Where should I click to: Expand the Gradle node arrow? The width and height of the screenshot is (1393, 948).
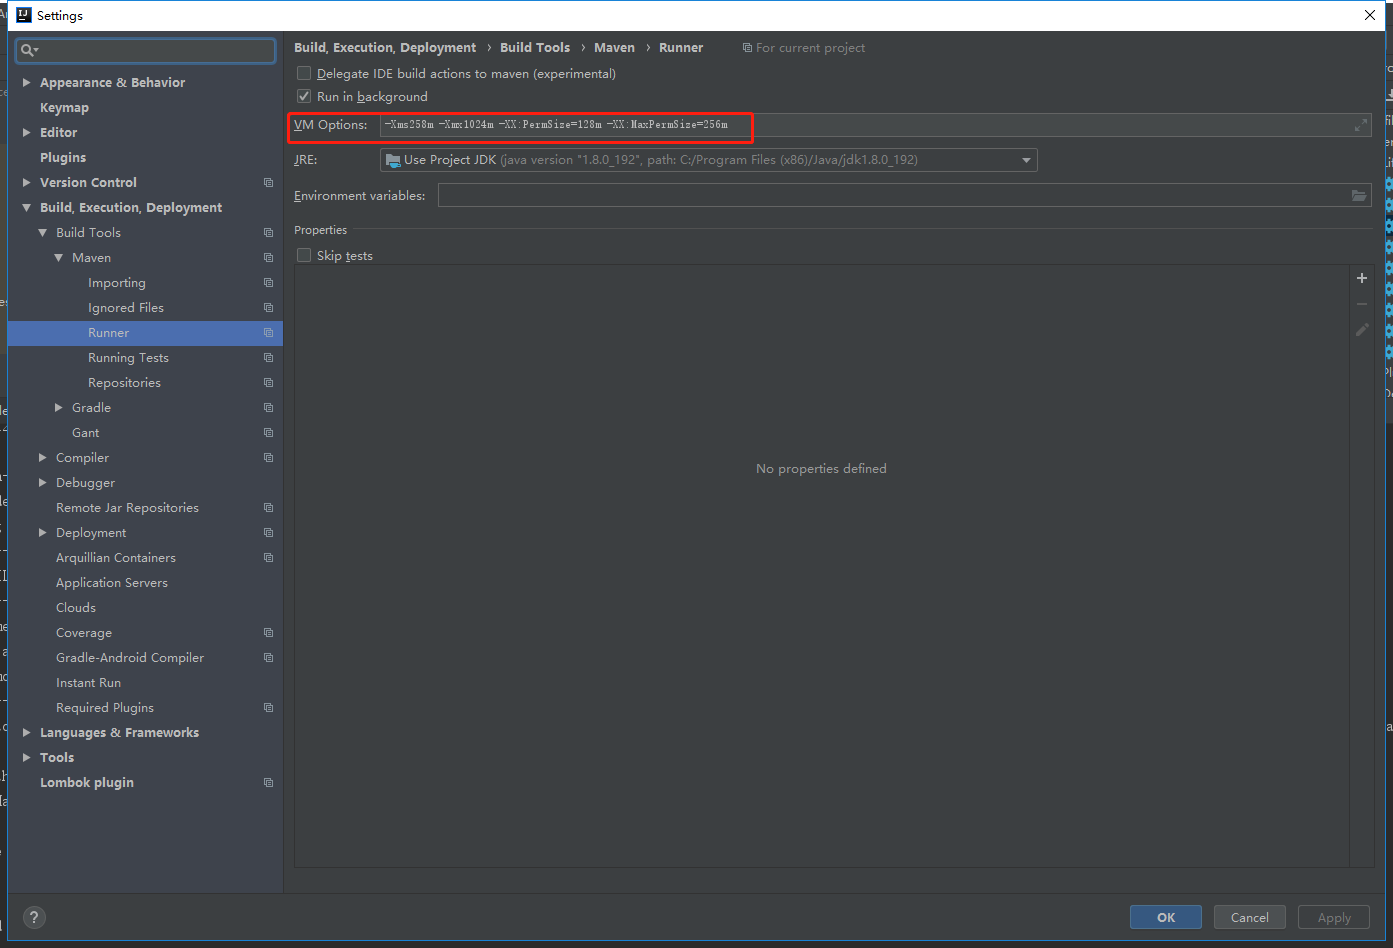click(x=59, y=407)
